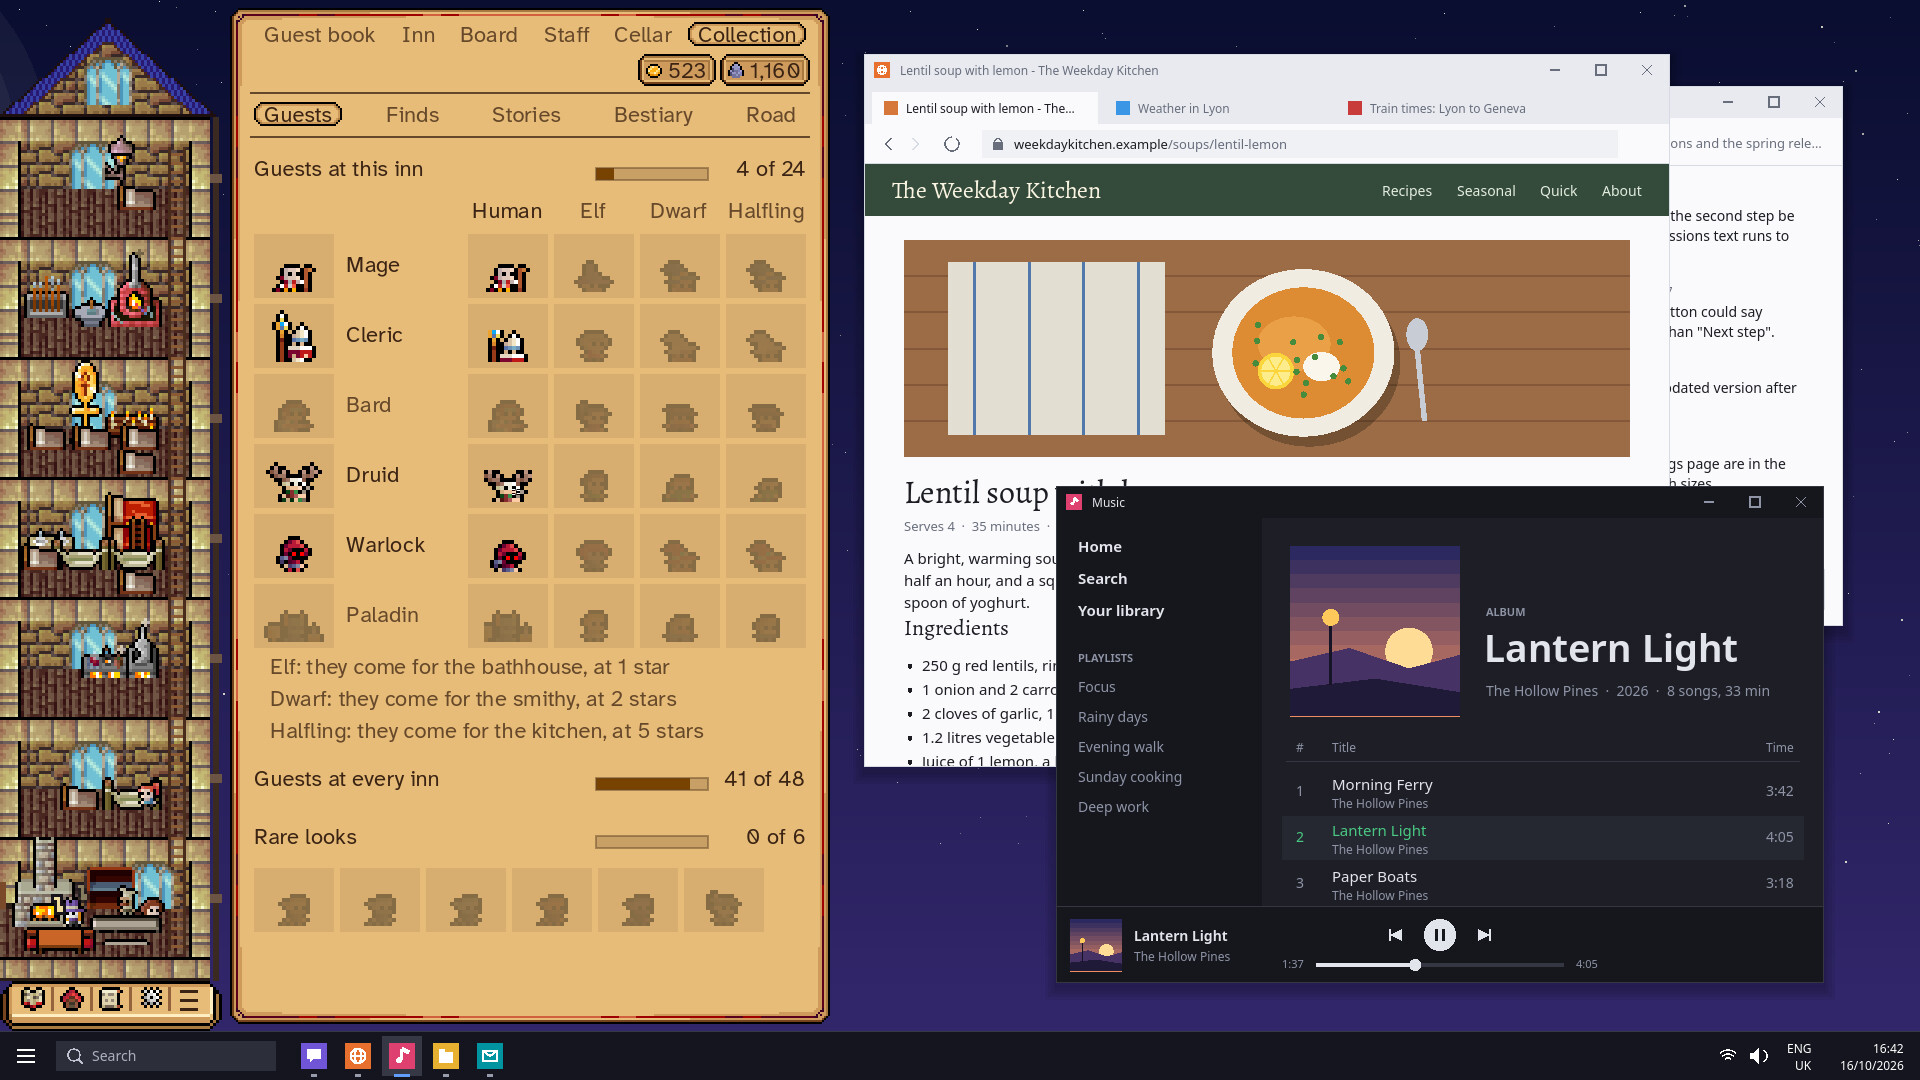1920x1080 pixels.
Task: Select the Human Warlock portrait cell
Action: pos(507,546)
